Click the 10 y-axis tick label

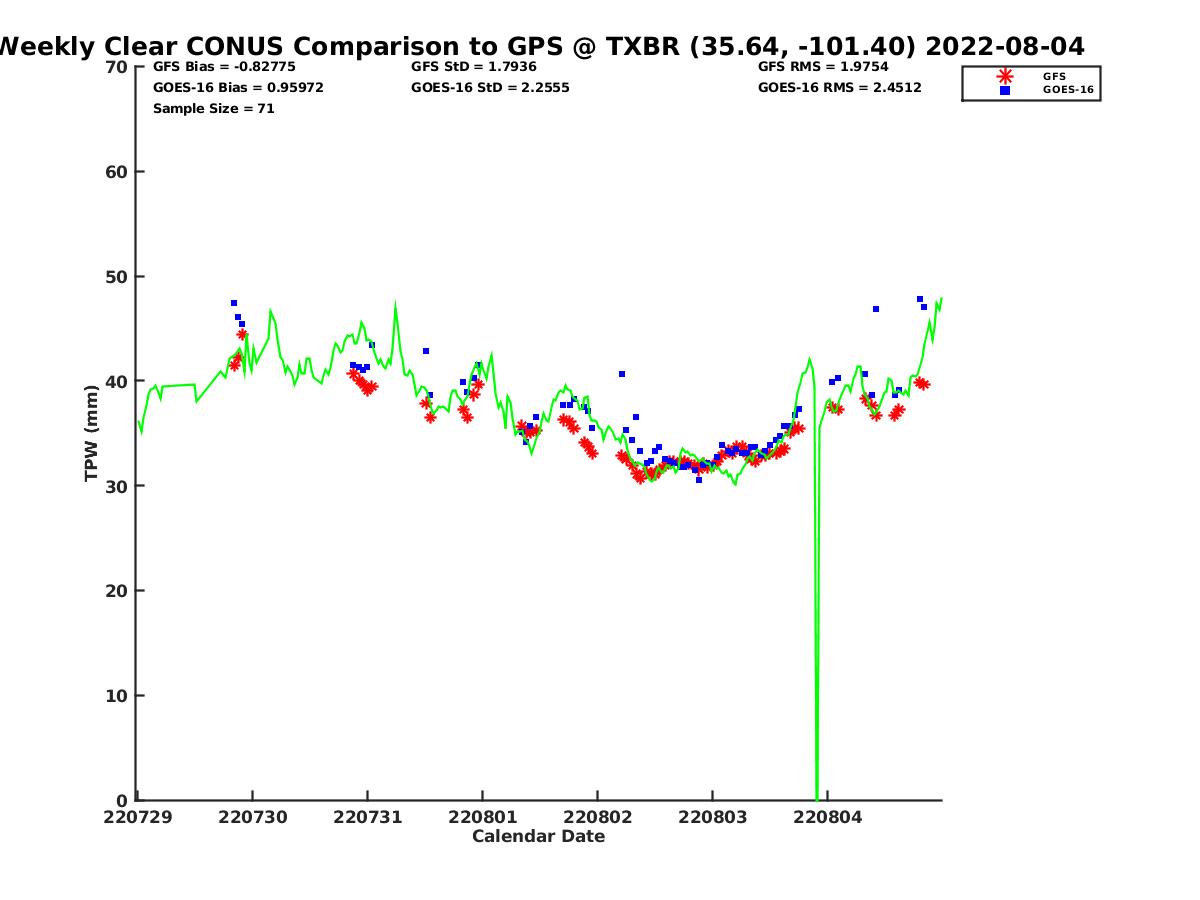tap(117, 696)
